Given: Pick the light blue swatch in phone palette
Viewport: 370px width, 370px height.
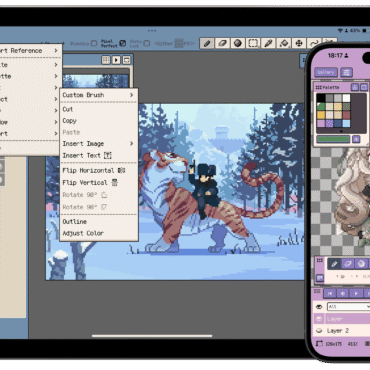Looking at the screenshot, I should [347, 124].
